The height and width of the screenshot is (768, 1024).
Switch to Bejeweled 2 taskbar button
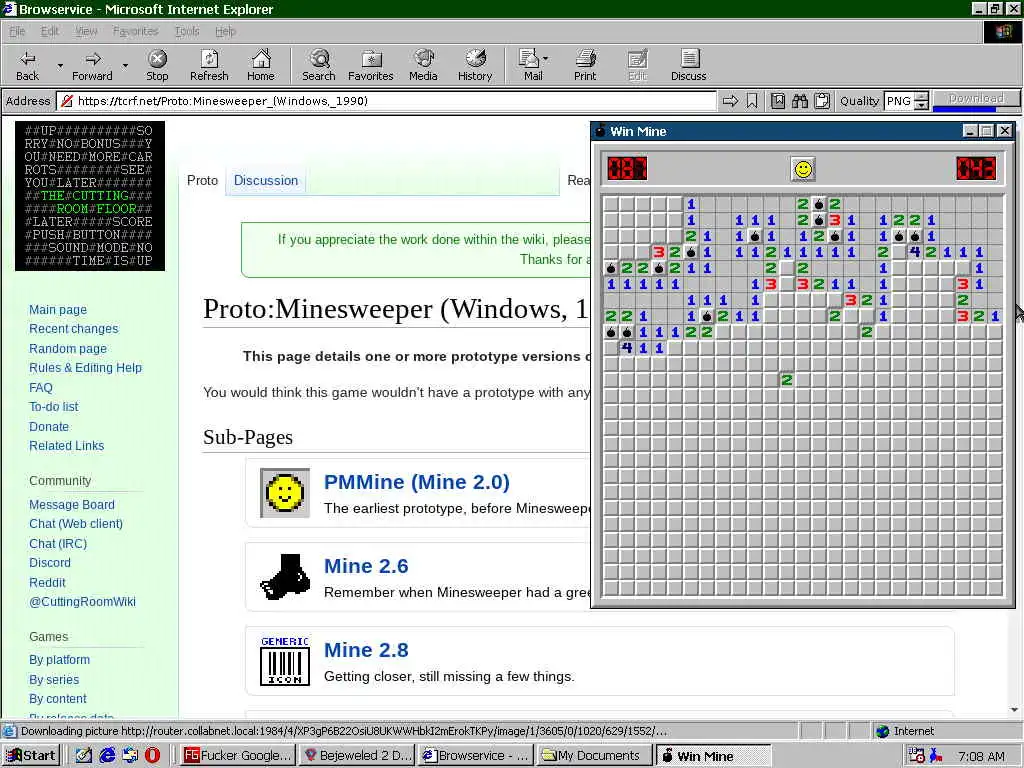click(357, 756)
